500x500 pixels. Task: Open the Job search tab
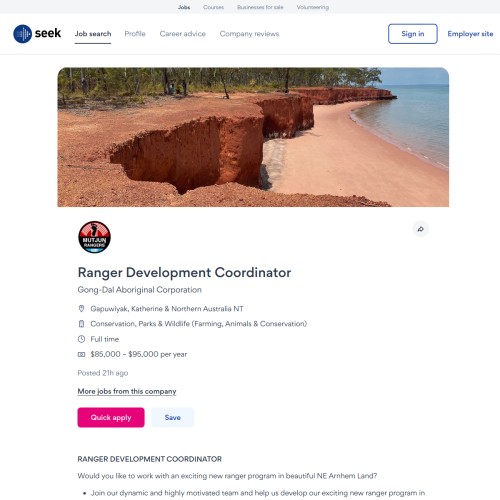coord(93,34)
